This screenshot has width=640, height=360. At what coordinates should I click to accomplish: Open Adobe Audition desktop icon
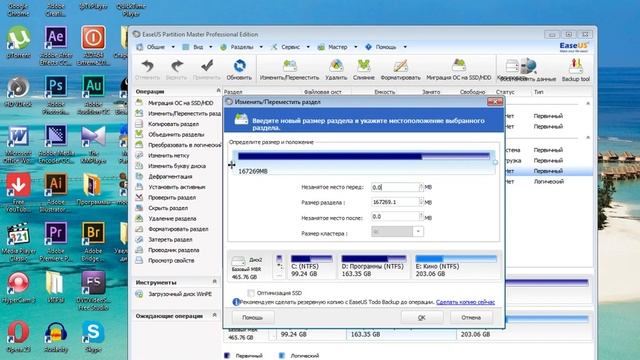pyautogui.click(x=93, y=95)
